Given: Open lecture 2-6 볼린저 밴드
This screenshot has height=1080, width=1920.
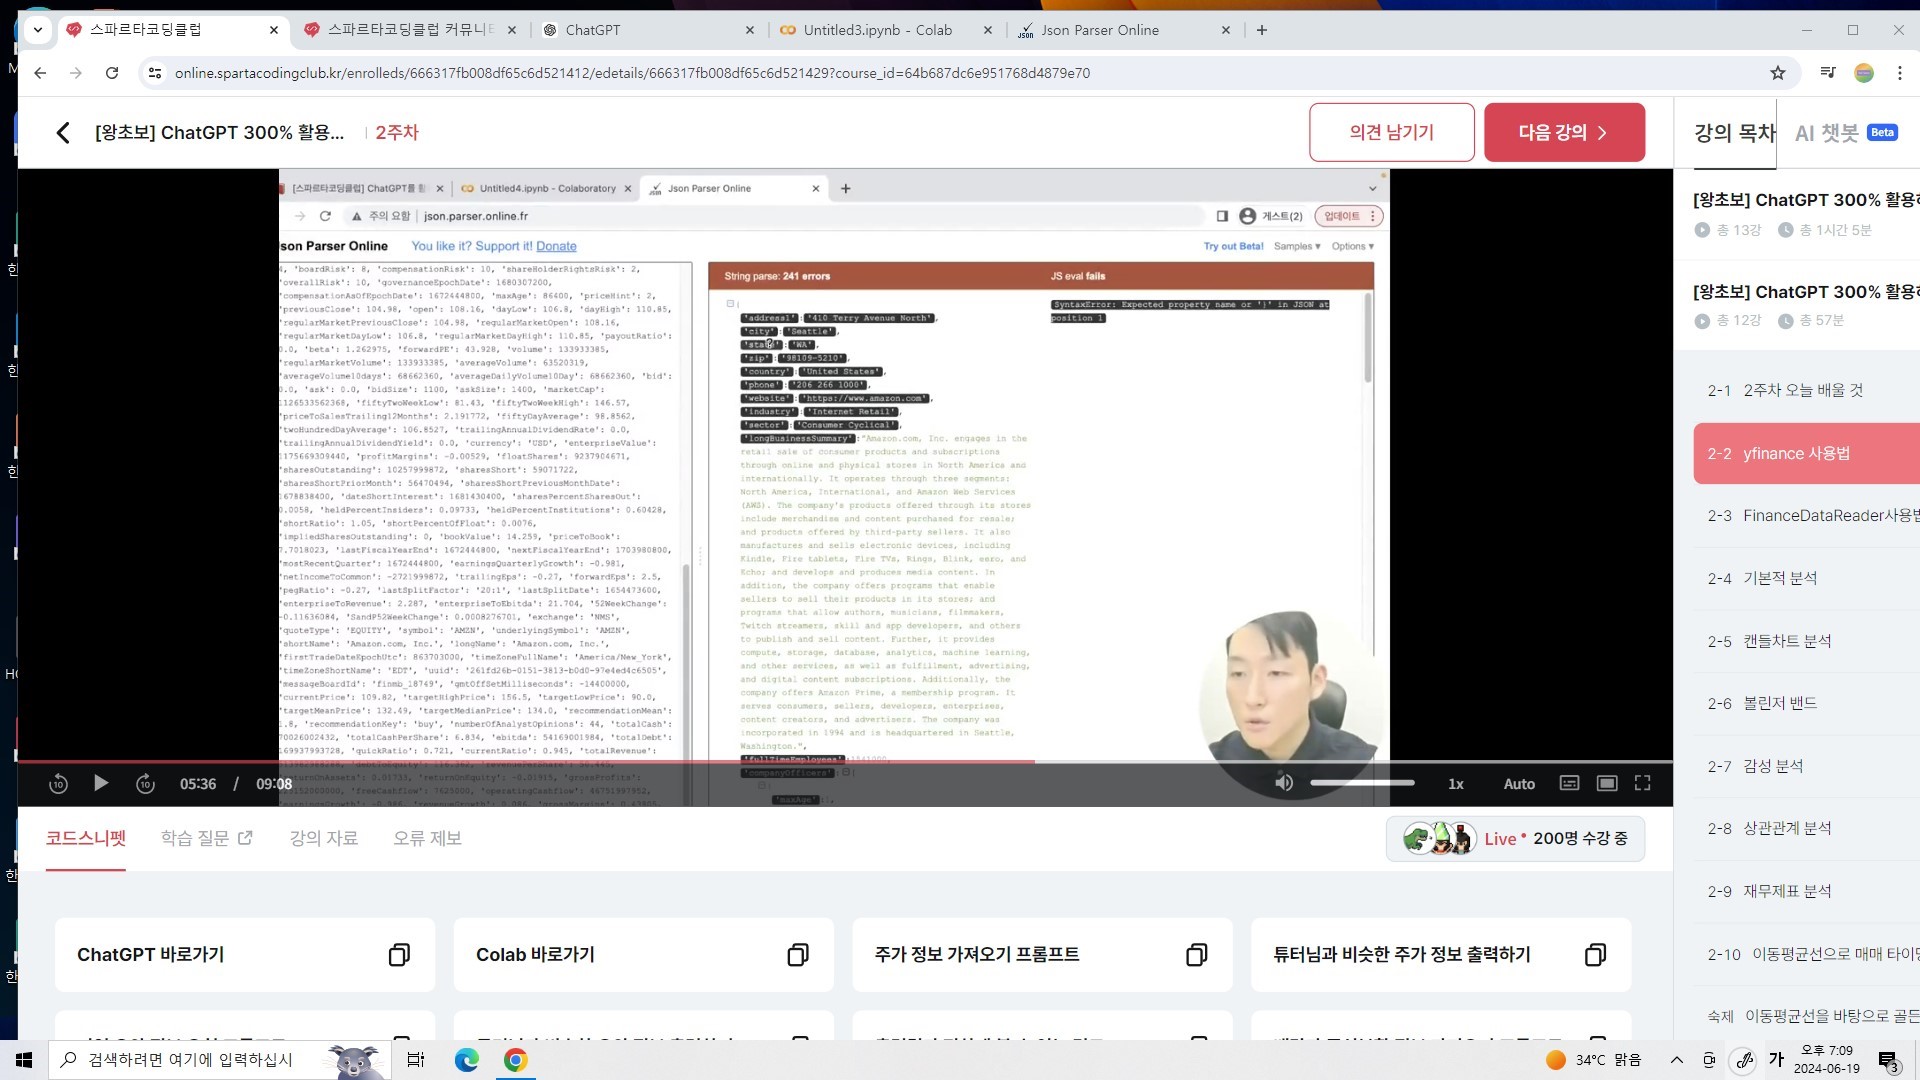Looking at the screenshot, I should 1806,704.
